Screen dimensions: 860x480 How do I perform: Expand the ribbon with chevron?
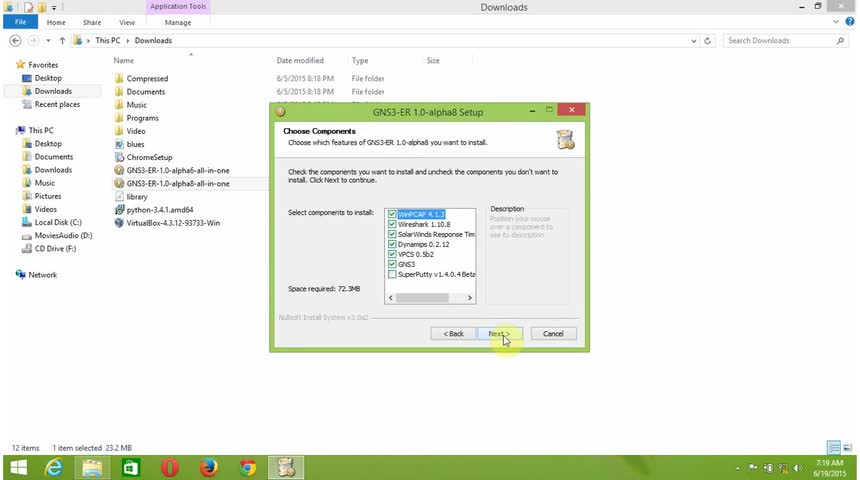836,22
